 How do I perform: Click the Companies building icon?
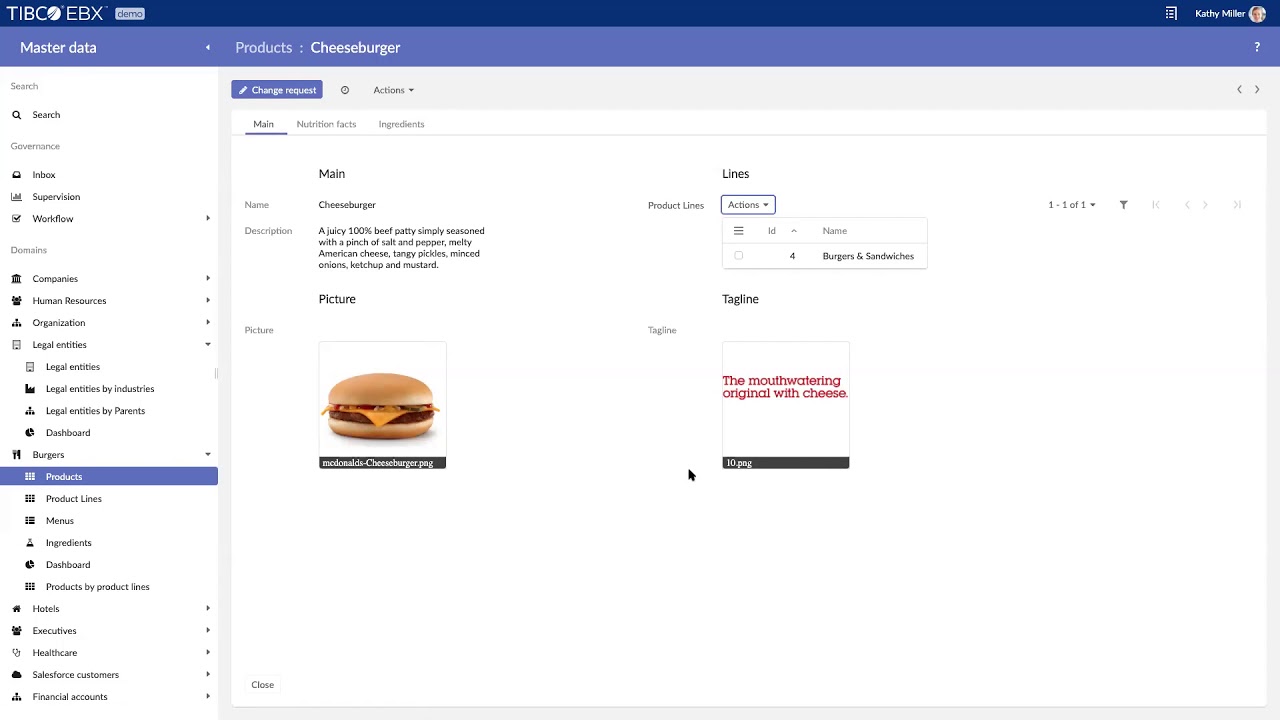tap(16, 279)
